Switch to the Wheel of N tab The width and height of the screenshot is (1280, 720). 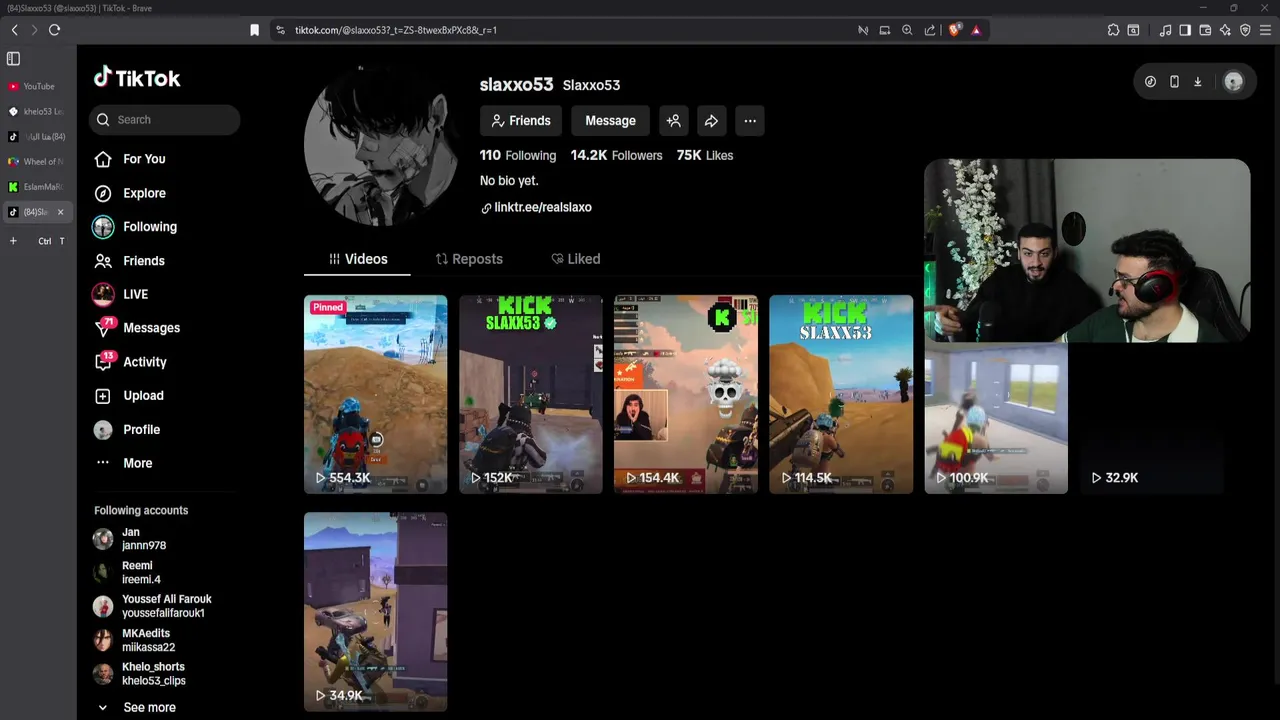click(x=37, y=161)
